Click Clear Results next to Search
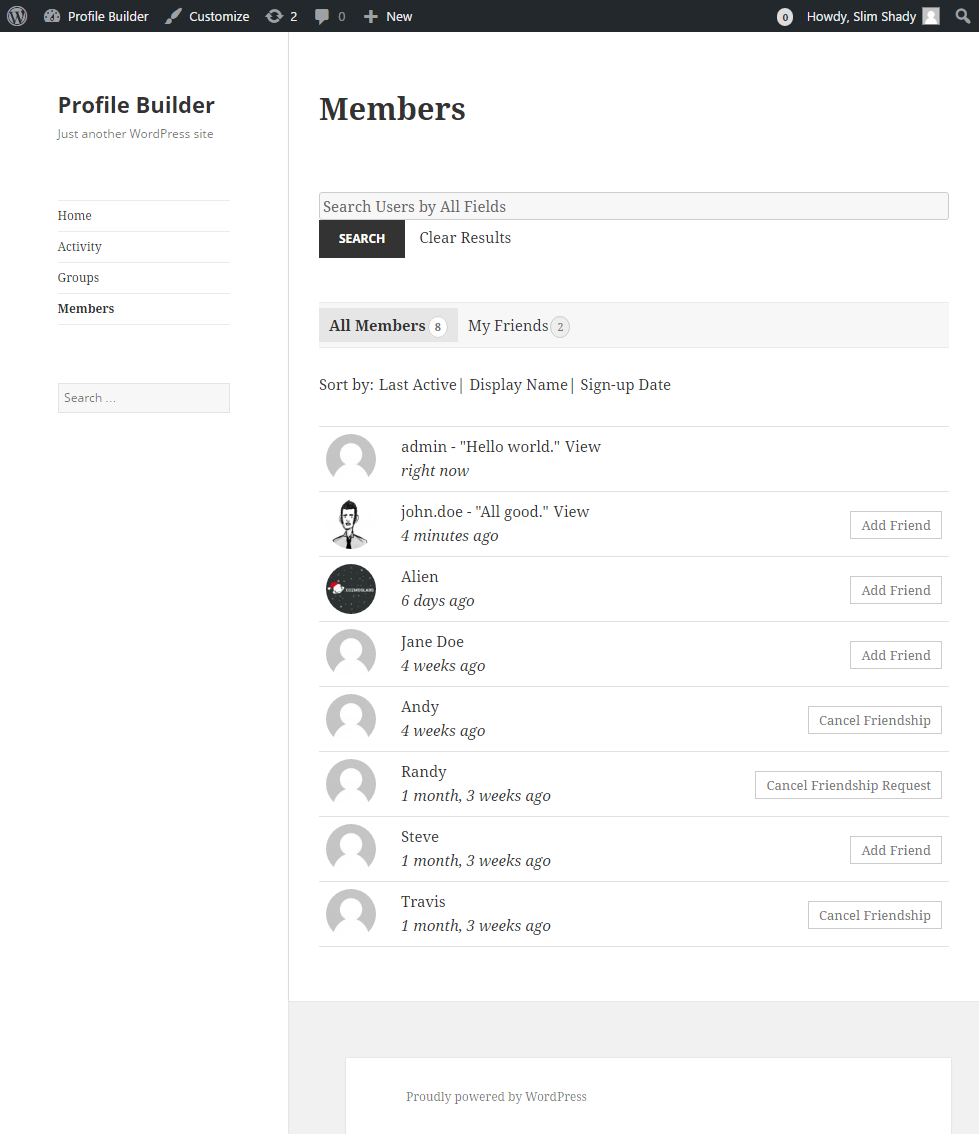Viewport: 979px width, 1134px height. 464,237
